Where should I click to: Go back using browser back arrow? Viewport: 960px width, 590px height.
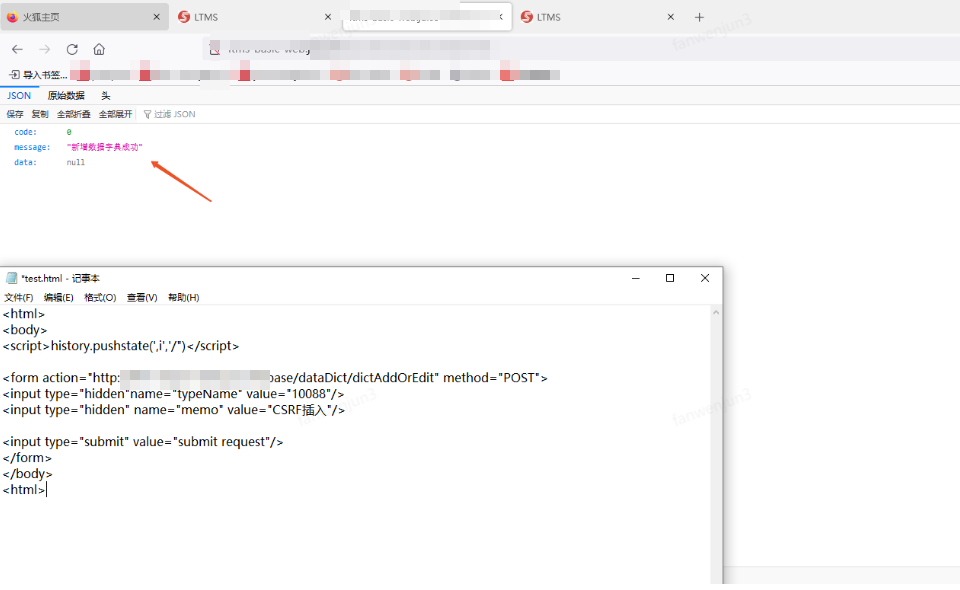click(17, 50)
